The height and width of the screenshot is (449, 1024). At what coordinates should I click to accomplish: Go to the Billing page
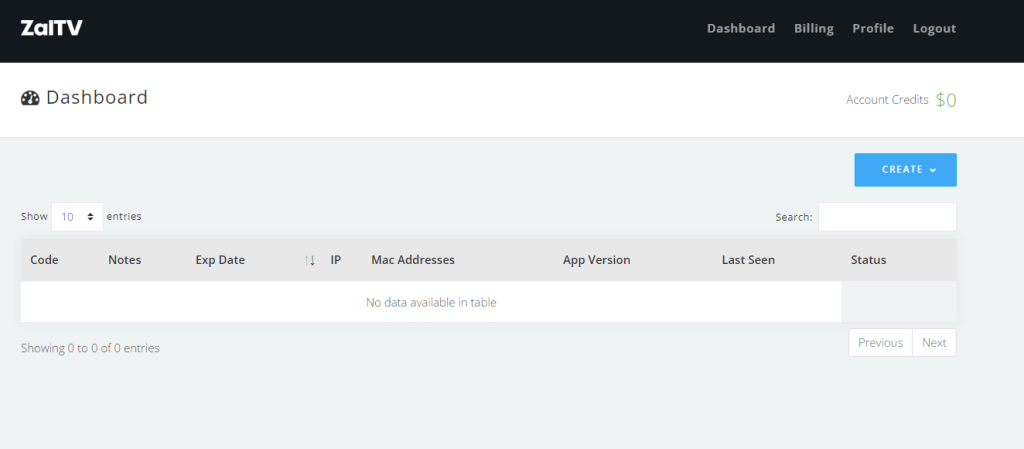click(813, 28)
